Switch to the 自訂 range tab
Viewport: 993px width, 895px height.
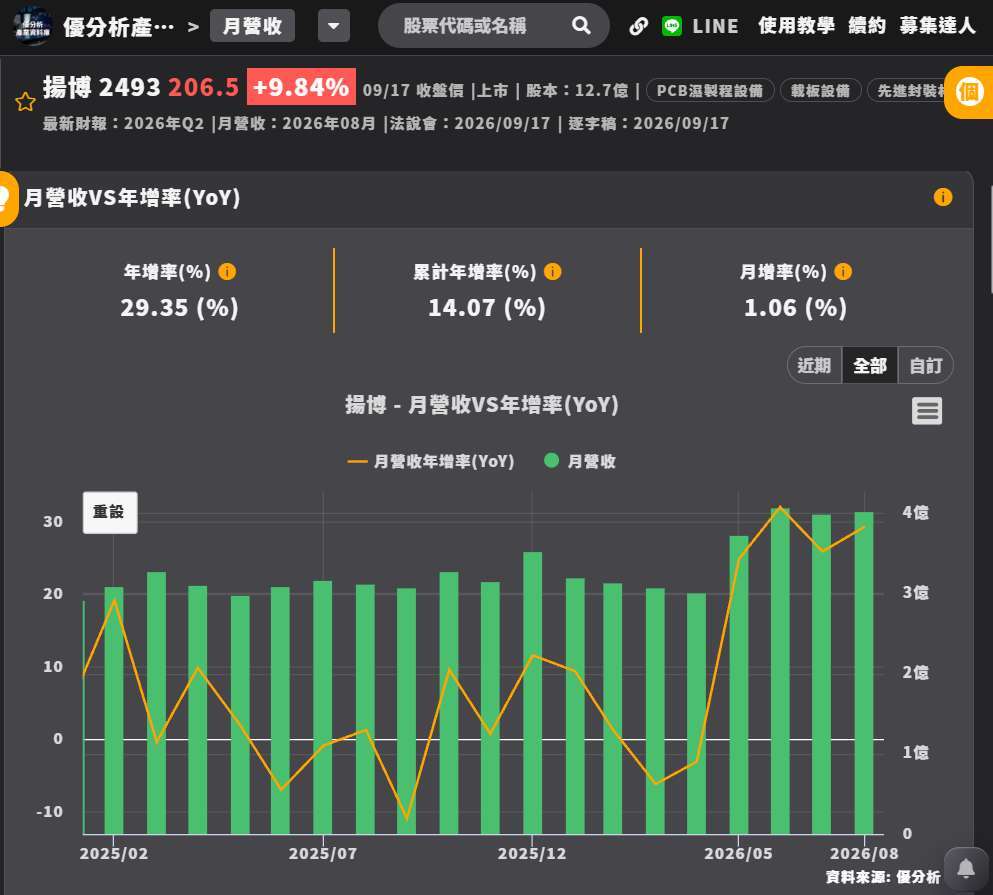[x=925, y=365]
